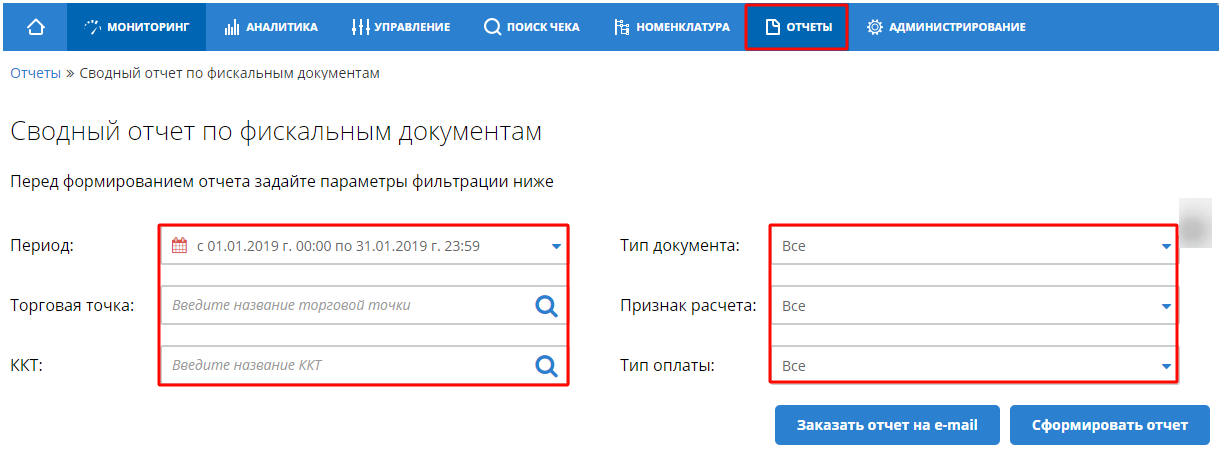Image resolution: width=1219 pixels, height=451 pixels.
Task: Select the period text 01.01.2019 to 31.01.2019
Action: click(338, 246)
